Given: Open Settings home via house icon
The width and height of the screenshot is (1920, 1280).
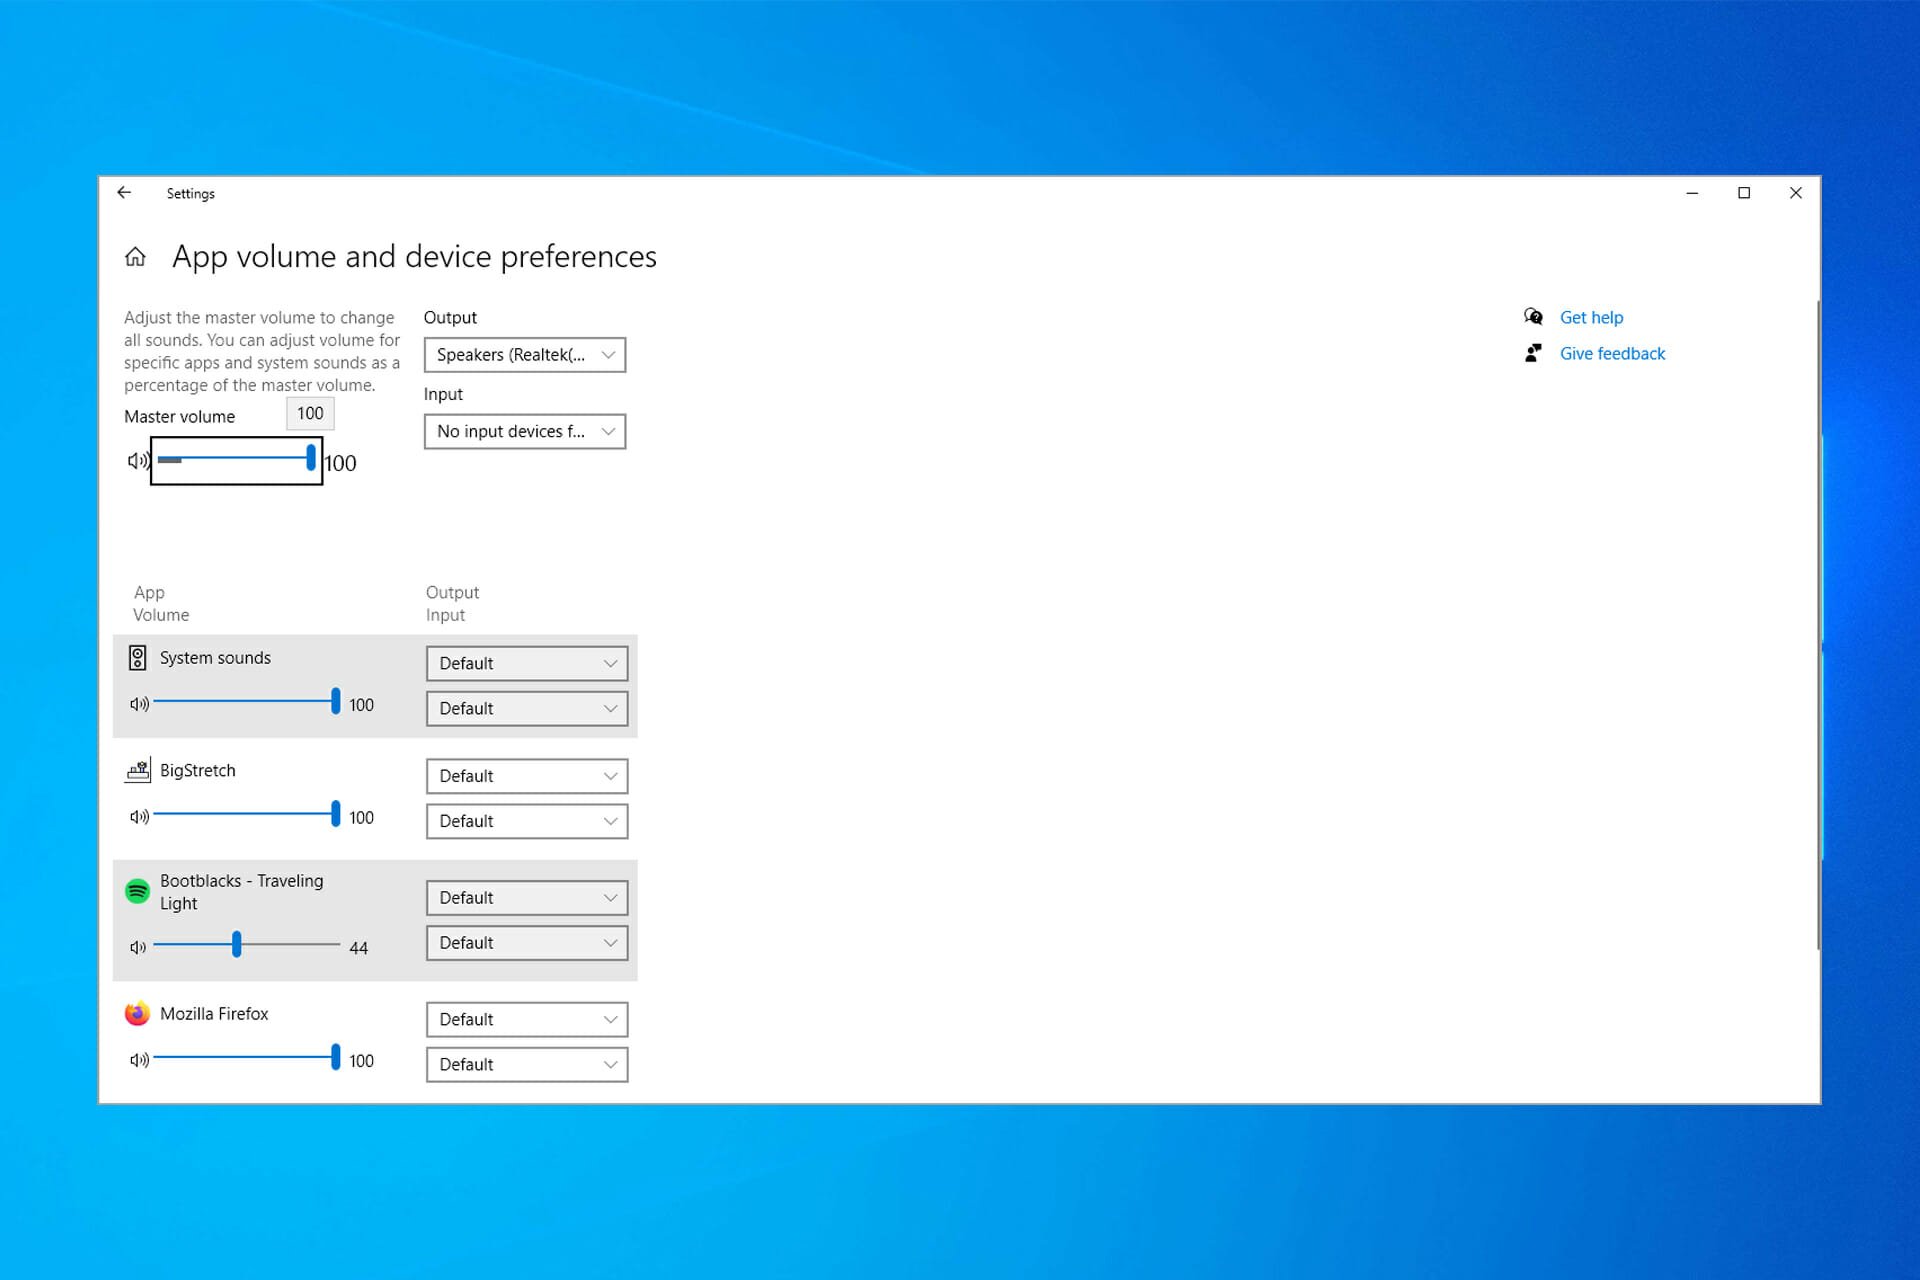Looking at the screenshot, I should (x=135, y=257).
